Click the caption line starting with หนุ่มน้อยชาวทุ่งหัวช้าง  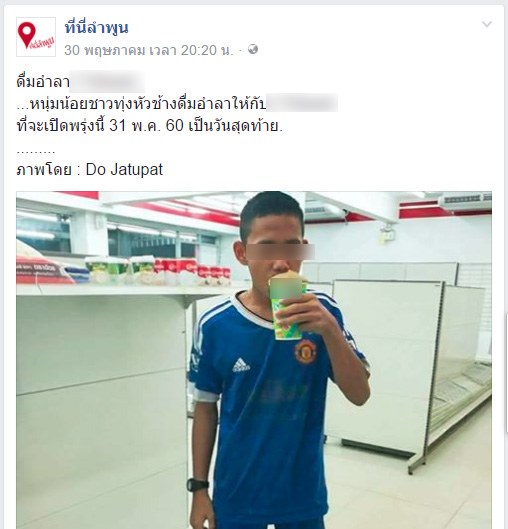pyautogui.click(x=141, y=104)
